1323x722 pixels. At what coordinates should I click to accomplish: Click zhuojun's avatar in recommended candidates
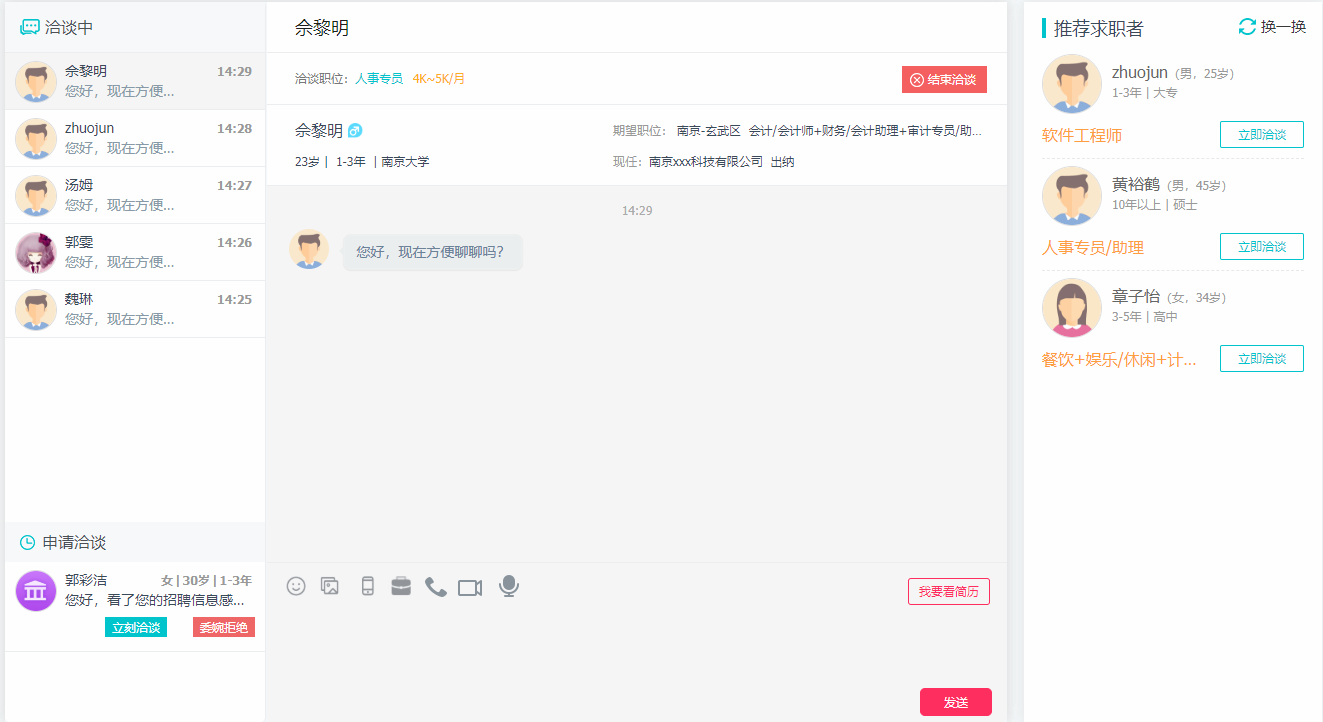tap(1071, 83)
